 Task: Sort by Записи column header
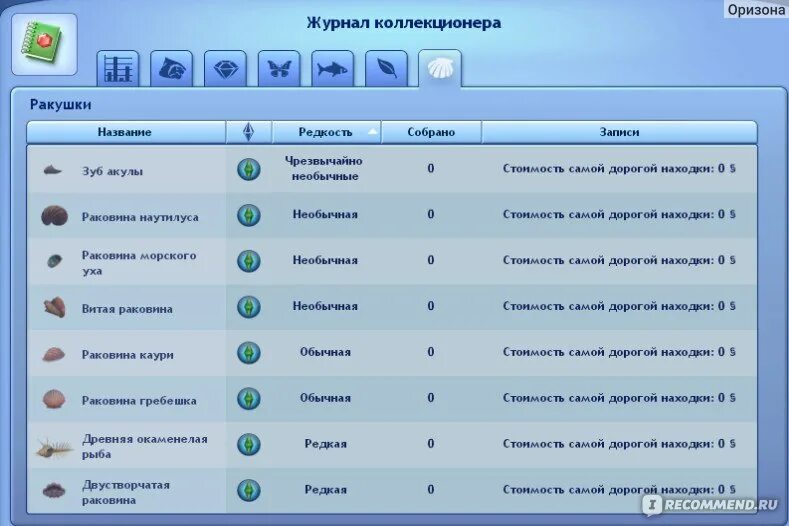(x=619, y=132)
